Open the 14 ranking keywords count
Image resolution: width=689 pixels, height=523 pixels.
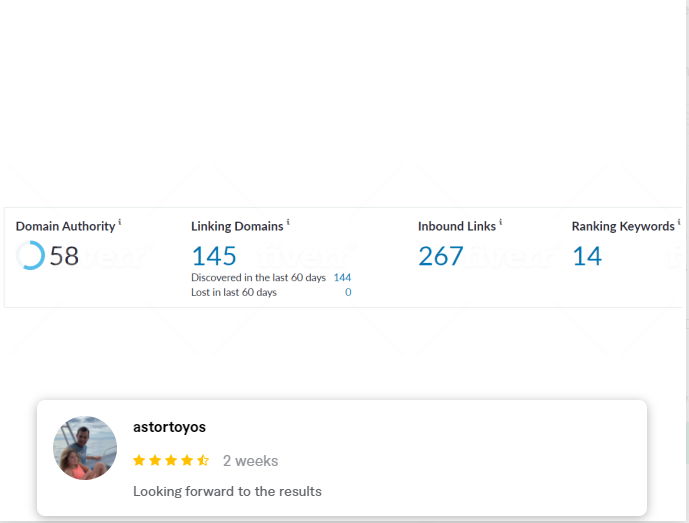(x=587, y=256)
